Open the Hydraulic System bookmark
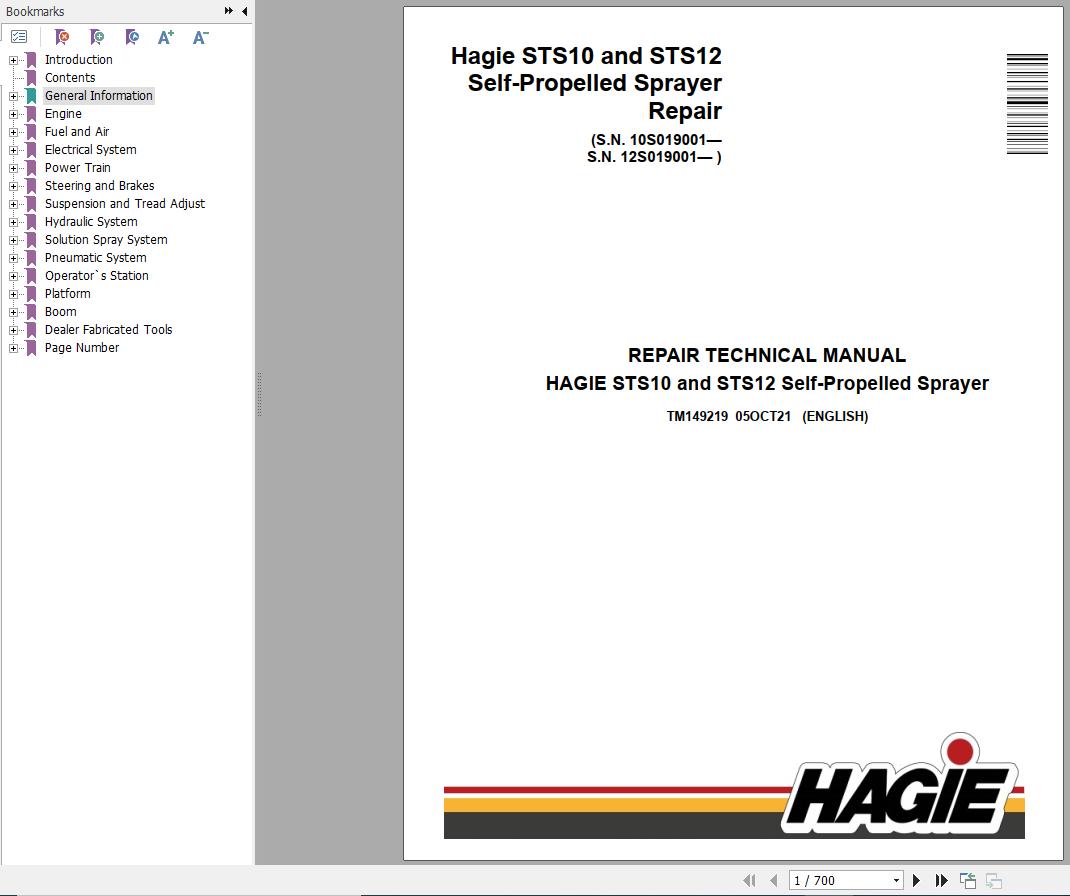This screenshot has width=1070, height=896. (91, 222)
